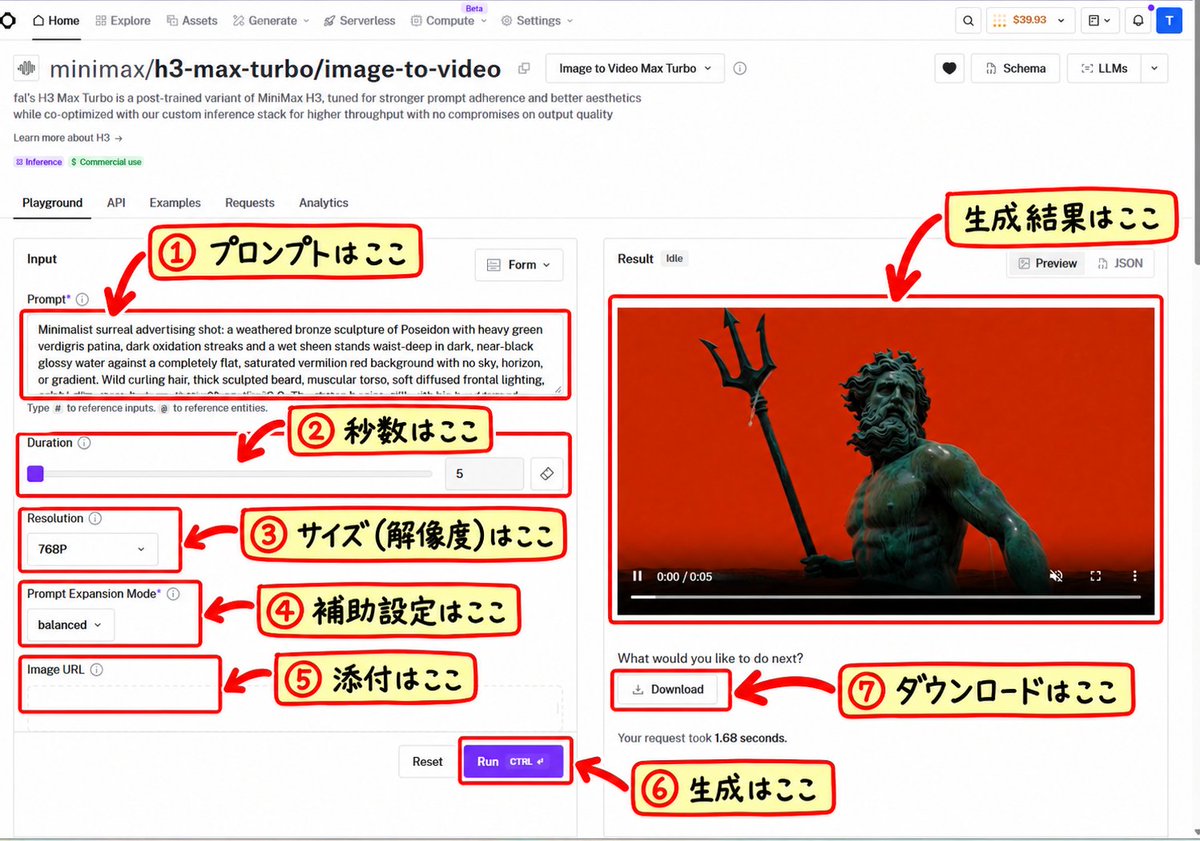Switch the result view to JSON

(x=1120, y=263)
